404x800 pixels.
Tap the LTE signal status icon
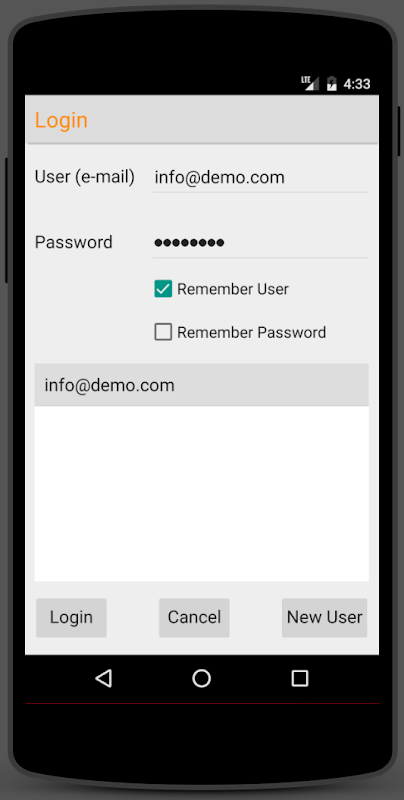tap(310, 83)
